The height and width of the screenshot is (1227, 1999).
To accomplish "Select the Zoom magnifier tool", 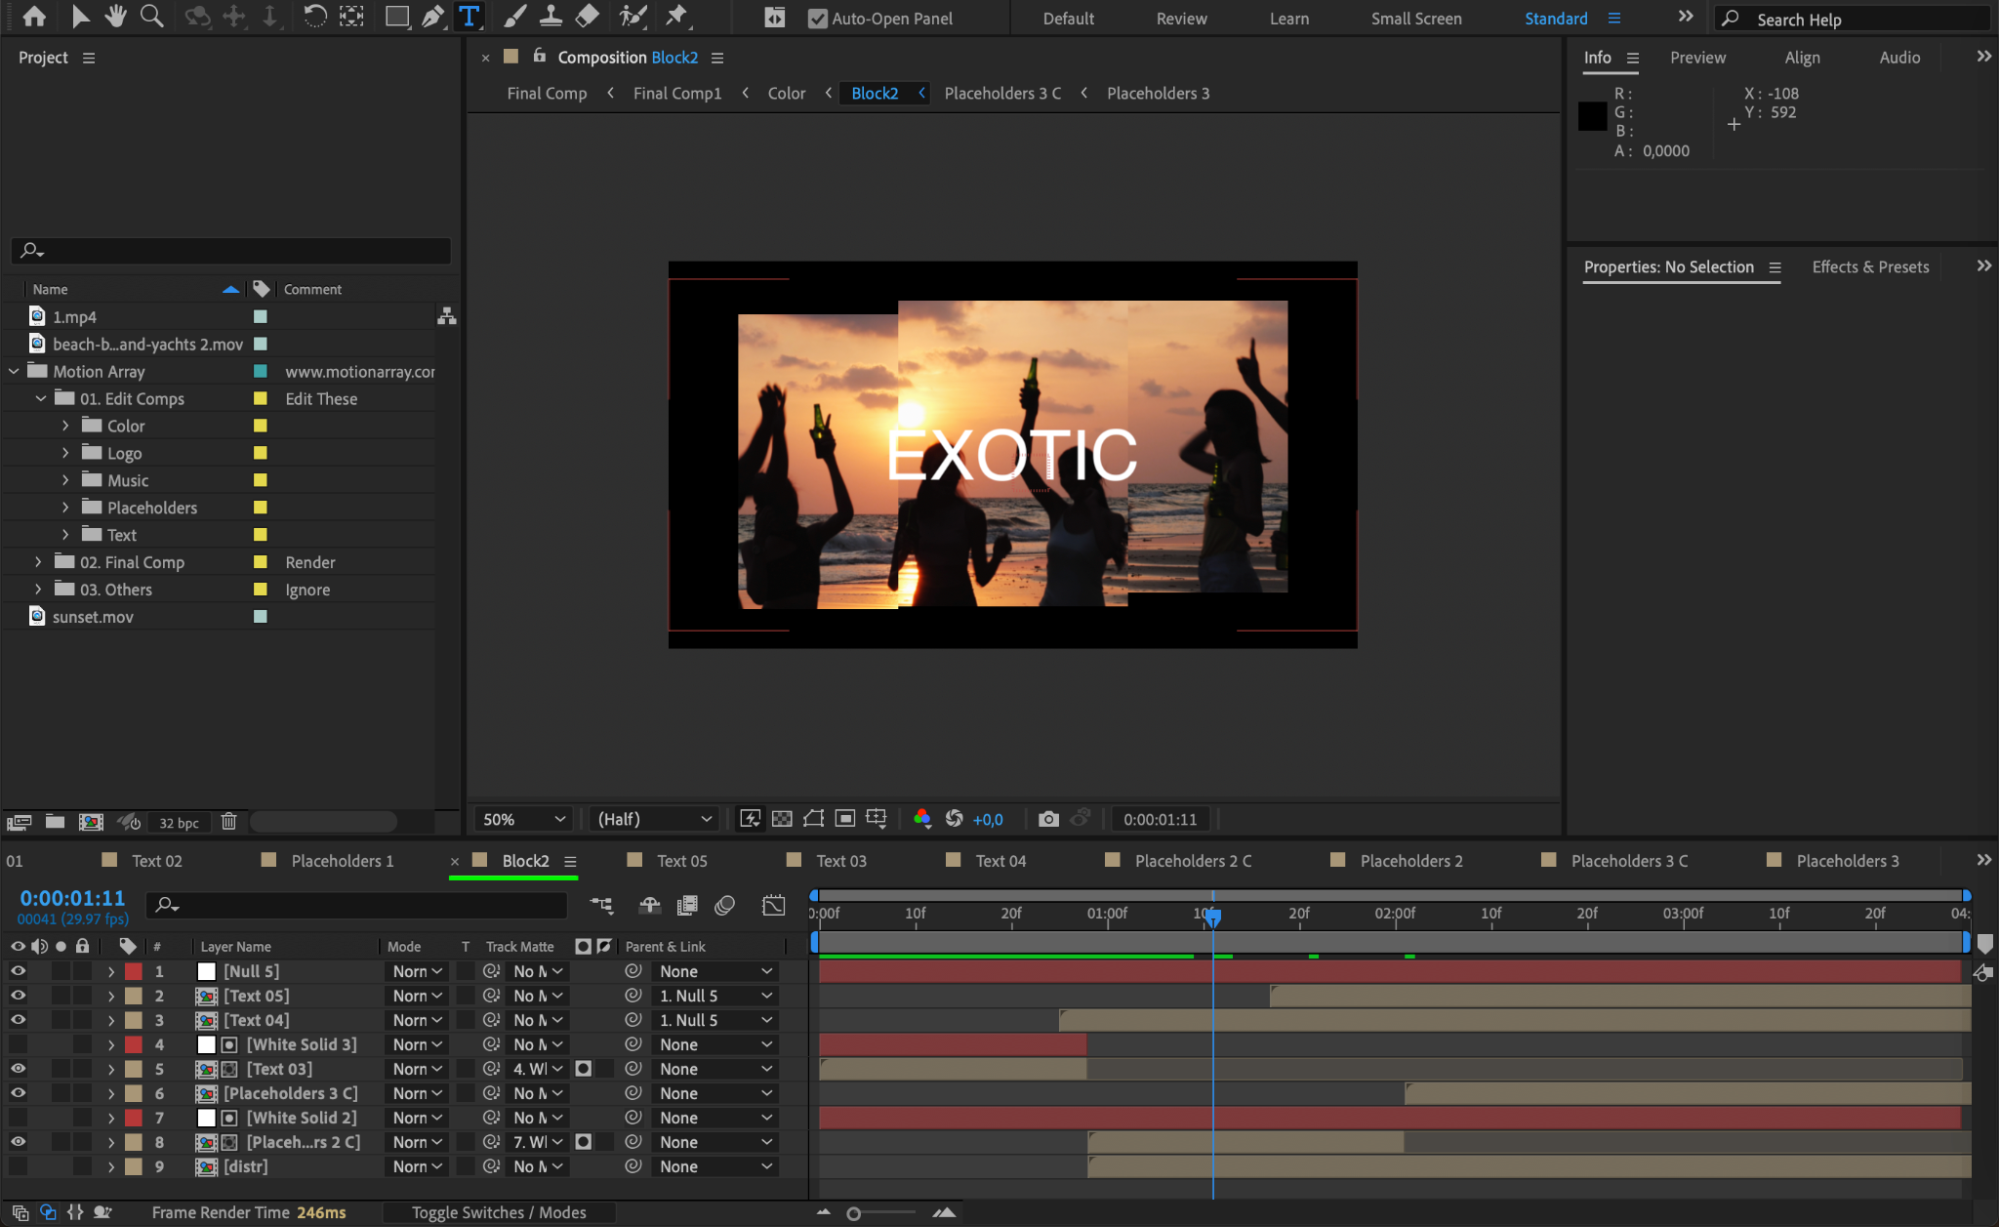I will click(x=151, y=16).
